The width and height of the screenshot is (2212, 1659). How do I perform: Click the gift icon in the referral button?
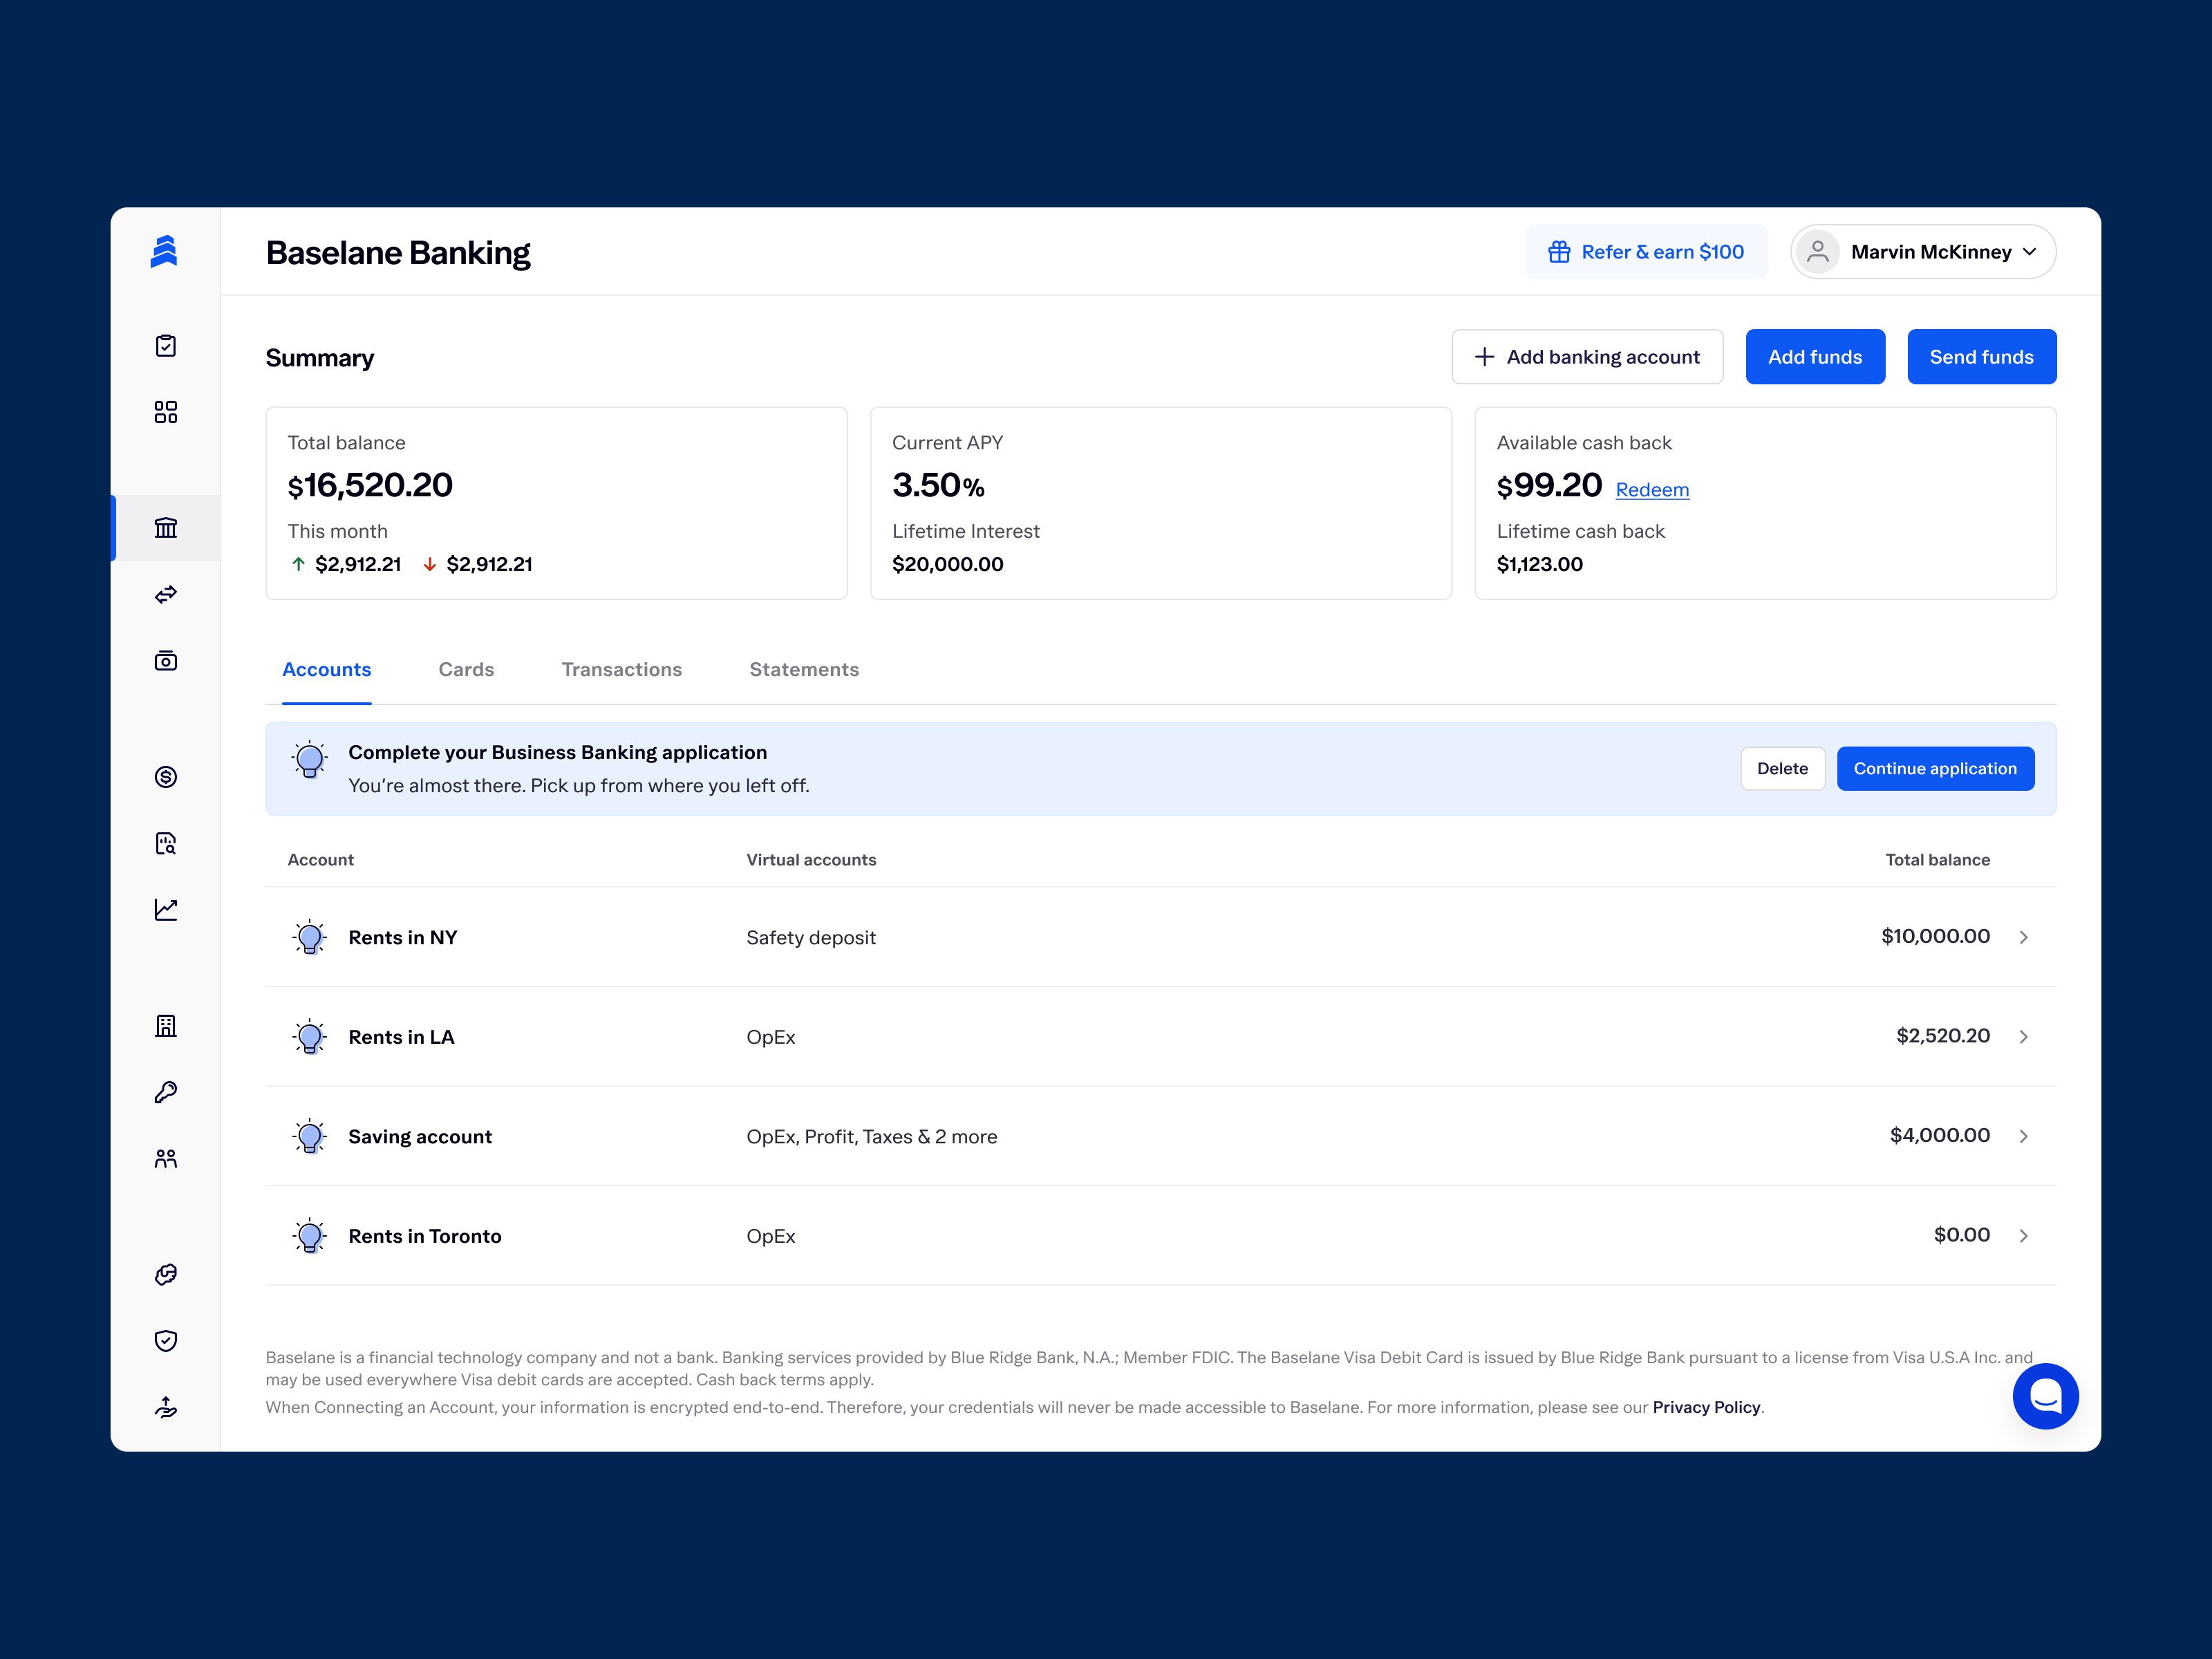pyautogui.click(x=1559, y=252)
